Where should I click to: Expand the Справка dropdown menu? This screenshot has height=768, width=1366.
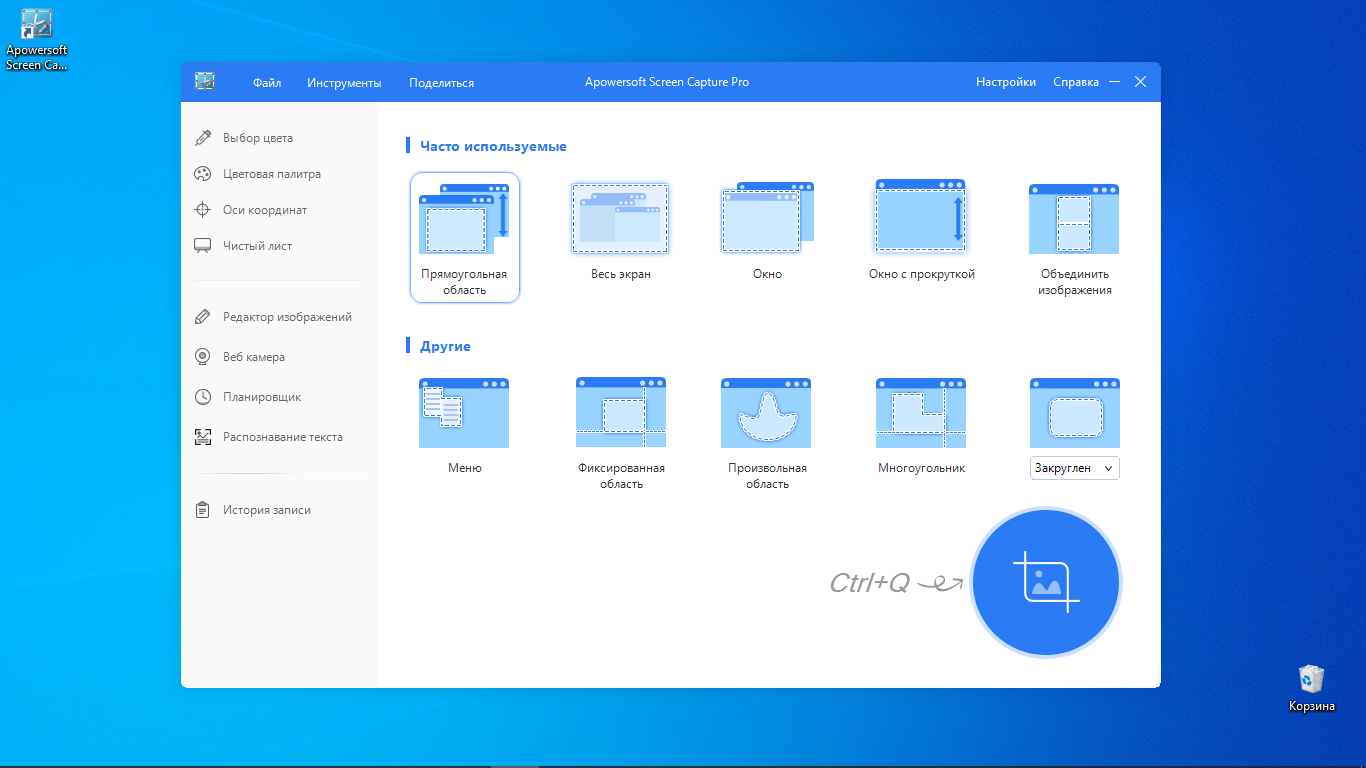pos(1076,82)
